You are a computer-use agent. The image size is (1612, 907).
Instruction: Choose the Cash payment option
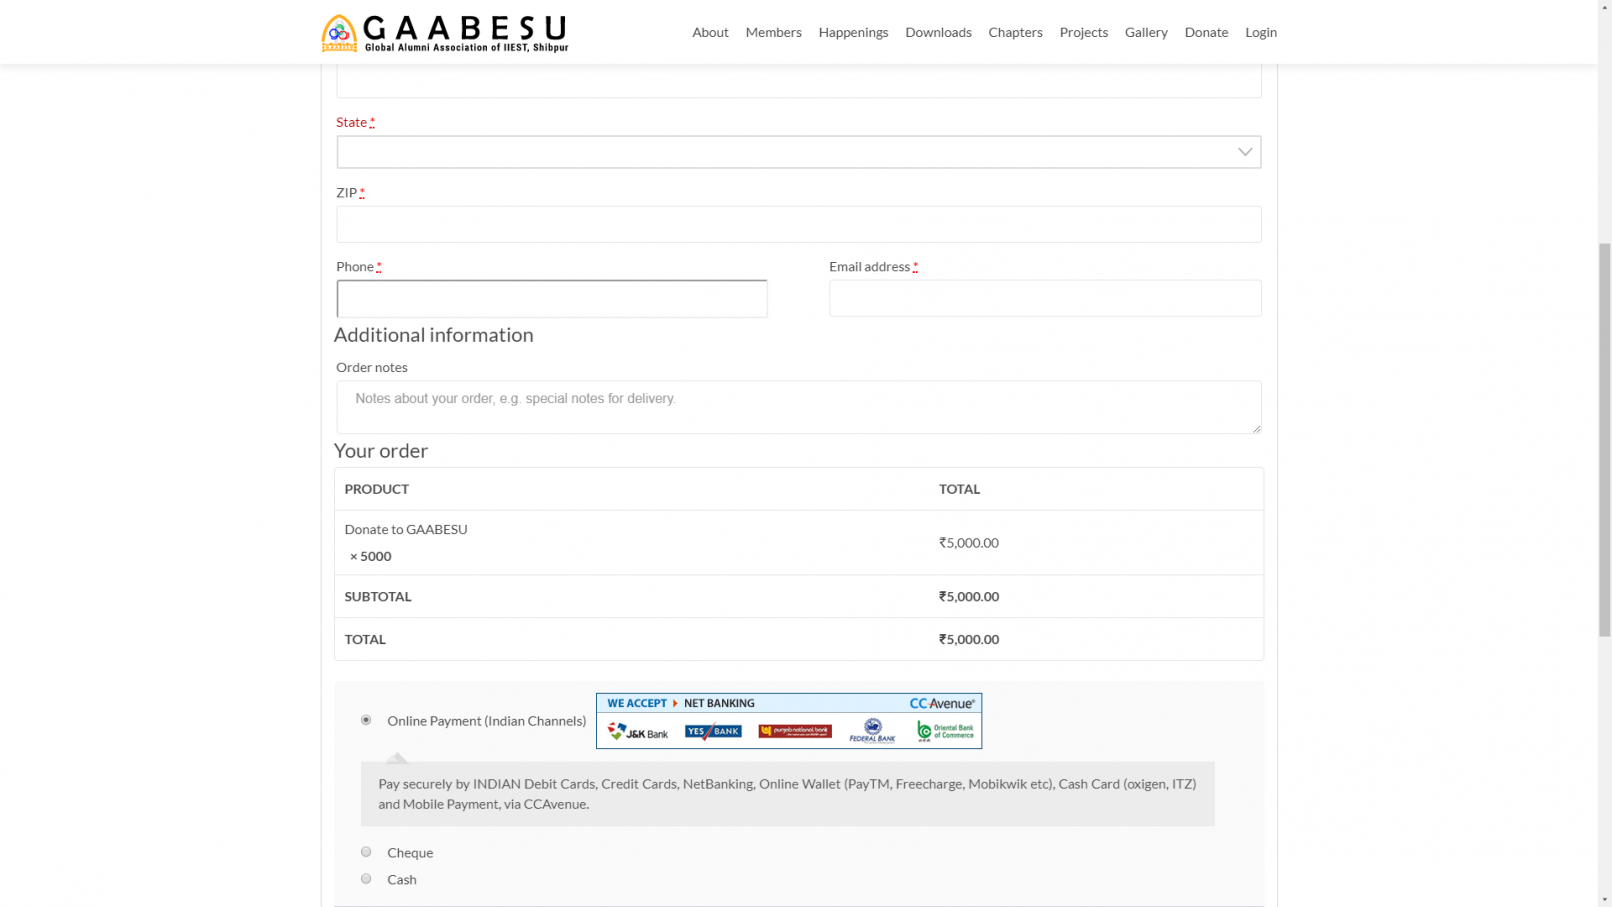366,879
